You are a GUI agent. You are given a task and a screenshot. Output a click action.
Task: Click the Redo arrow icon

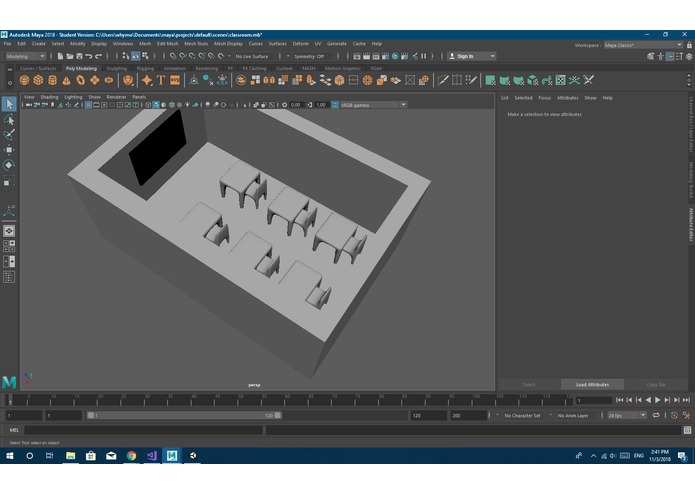99,56
